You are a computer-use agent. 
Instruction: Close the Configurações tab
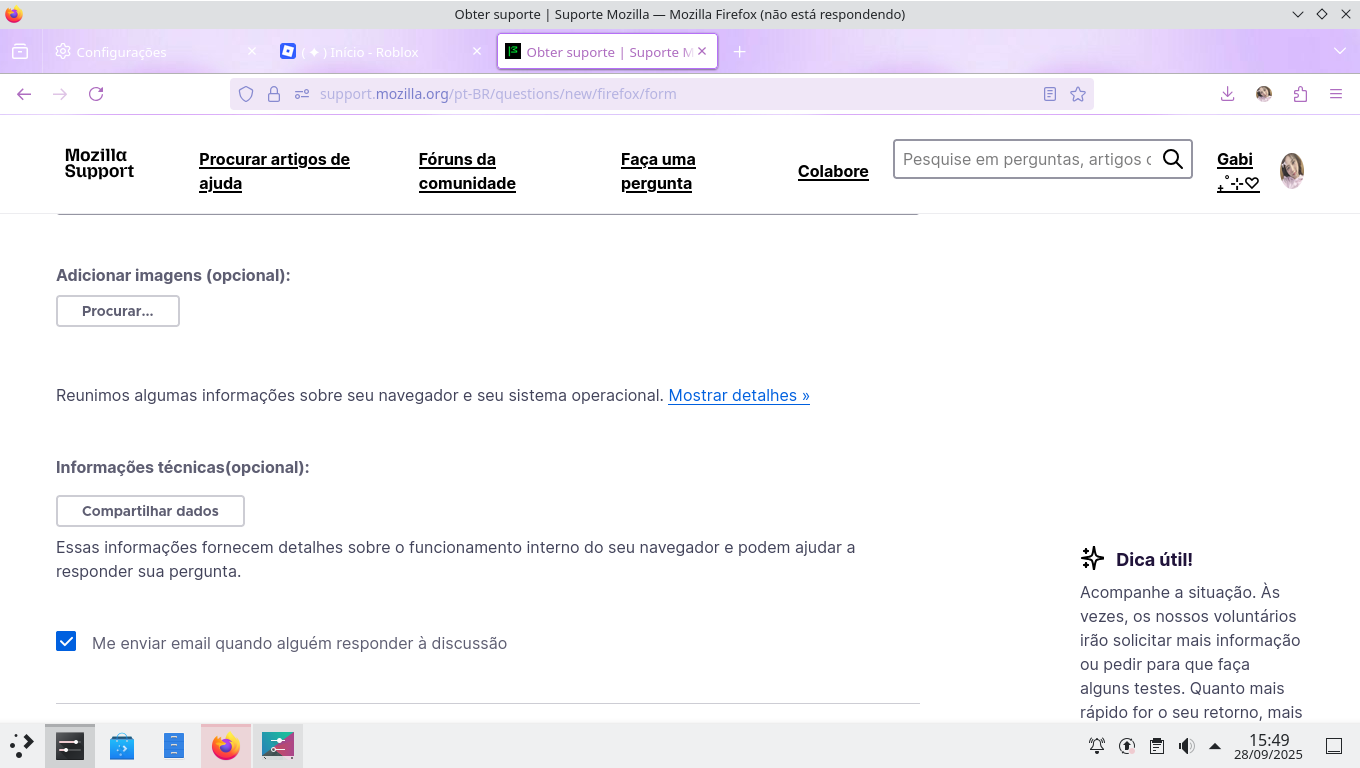(x=252, y=51)
